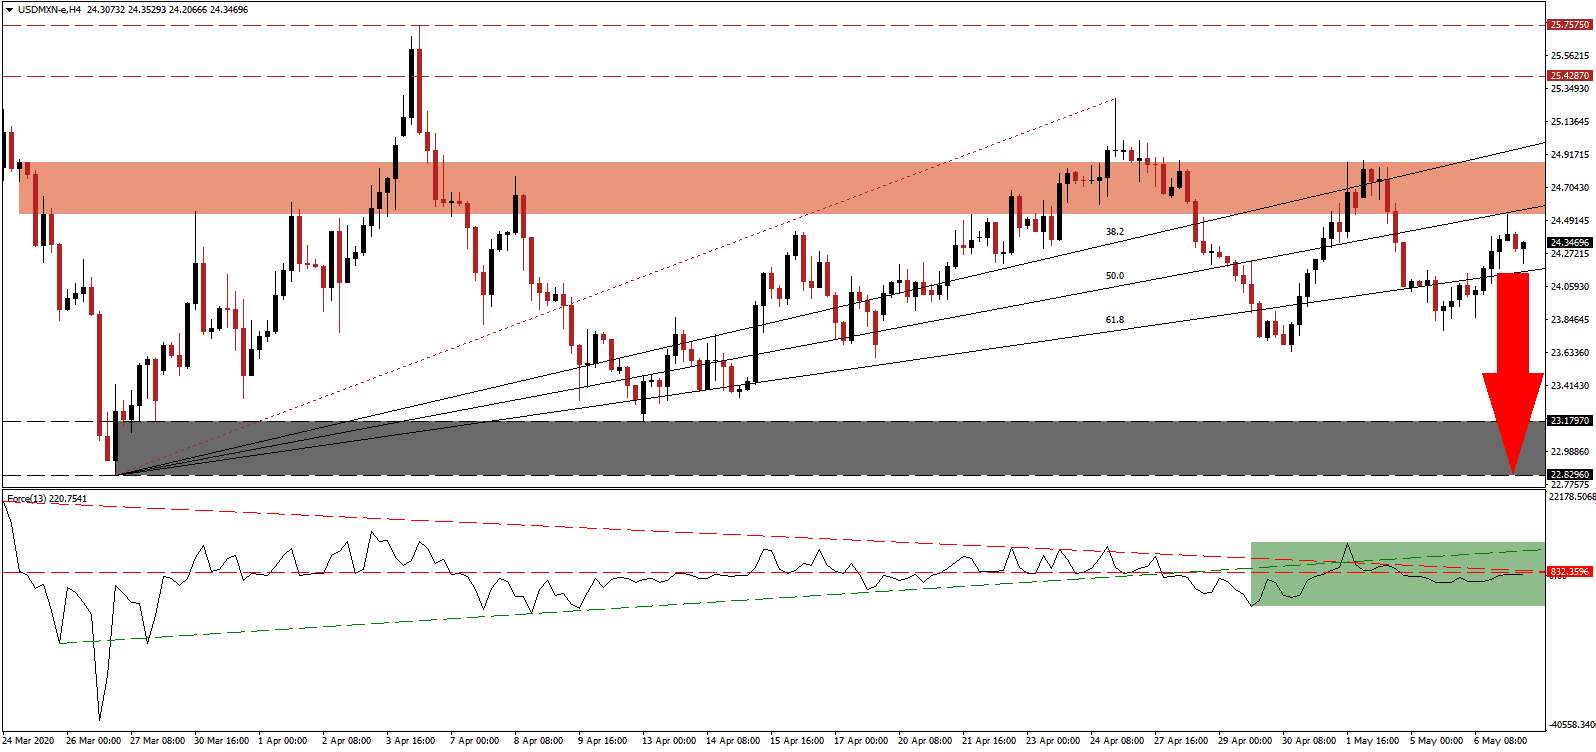Click the 15 Apr 16:00 time label
This screenshot has height=752, width=1596.
point(797,741)
